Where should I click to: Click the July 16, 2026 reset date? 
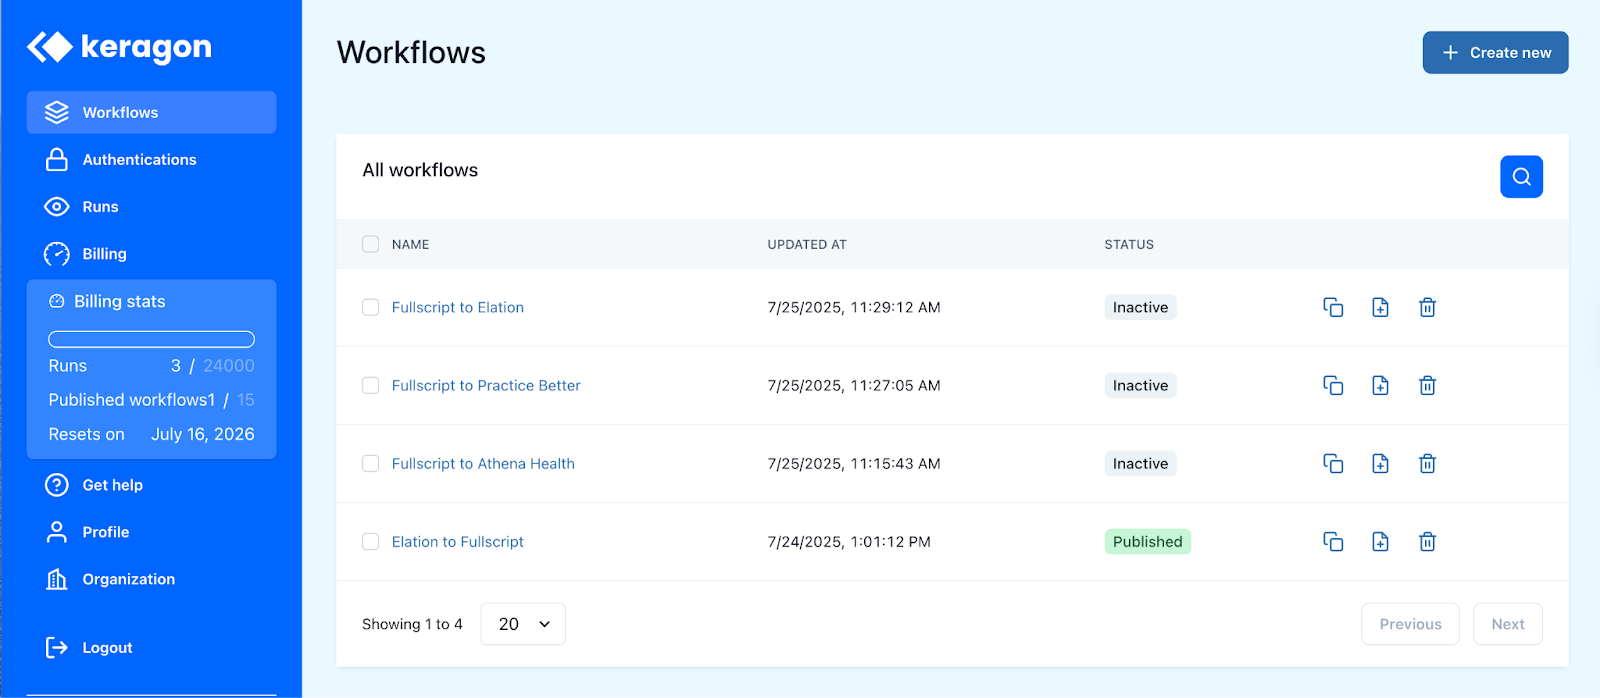point(203,434)
